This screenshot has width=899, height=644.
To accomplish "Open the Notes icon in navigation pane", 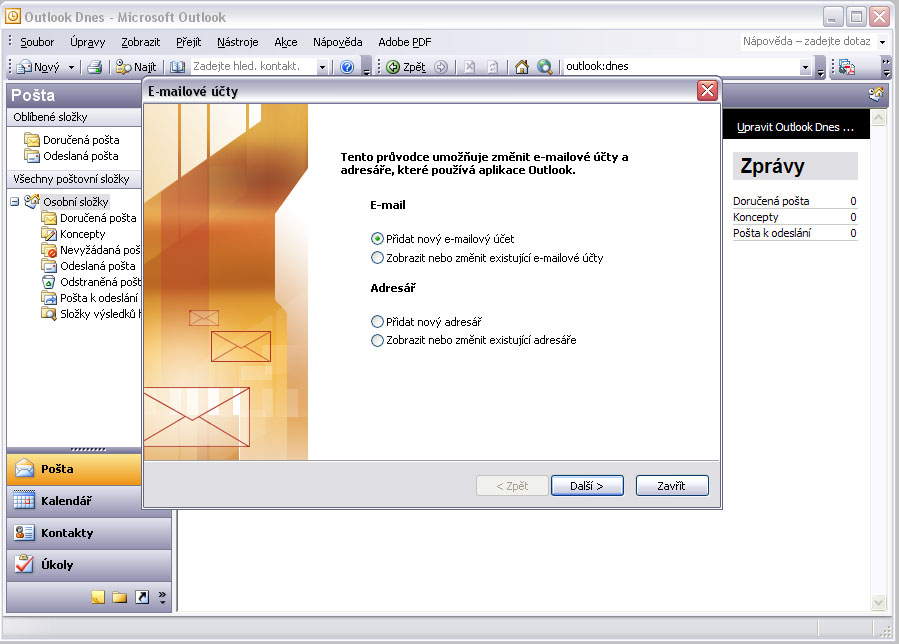I will [97, 597].
